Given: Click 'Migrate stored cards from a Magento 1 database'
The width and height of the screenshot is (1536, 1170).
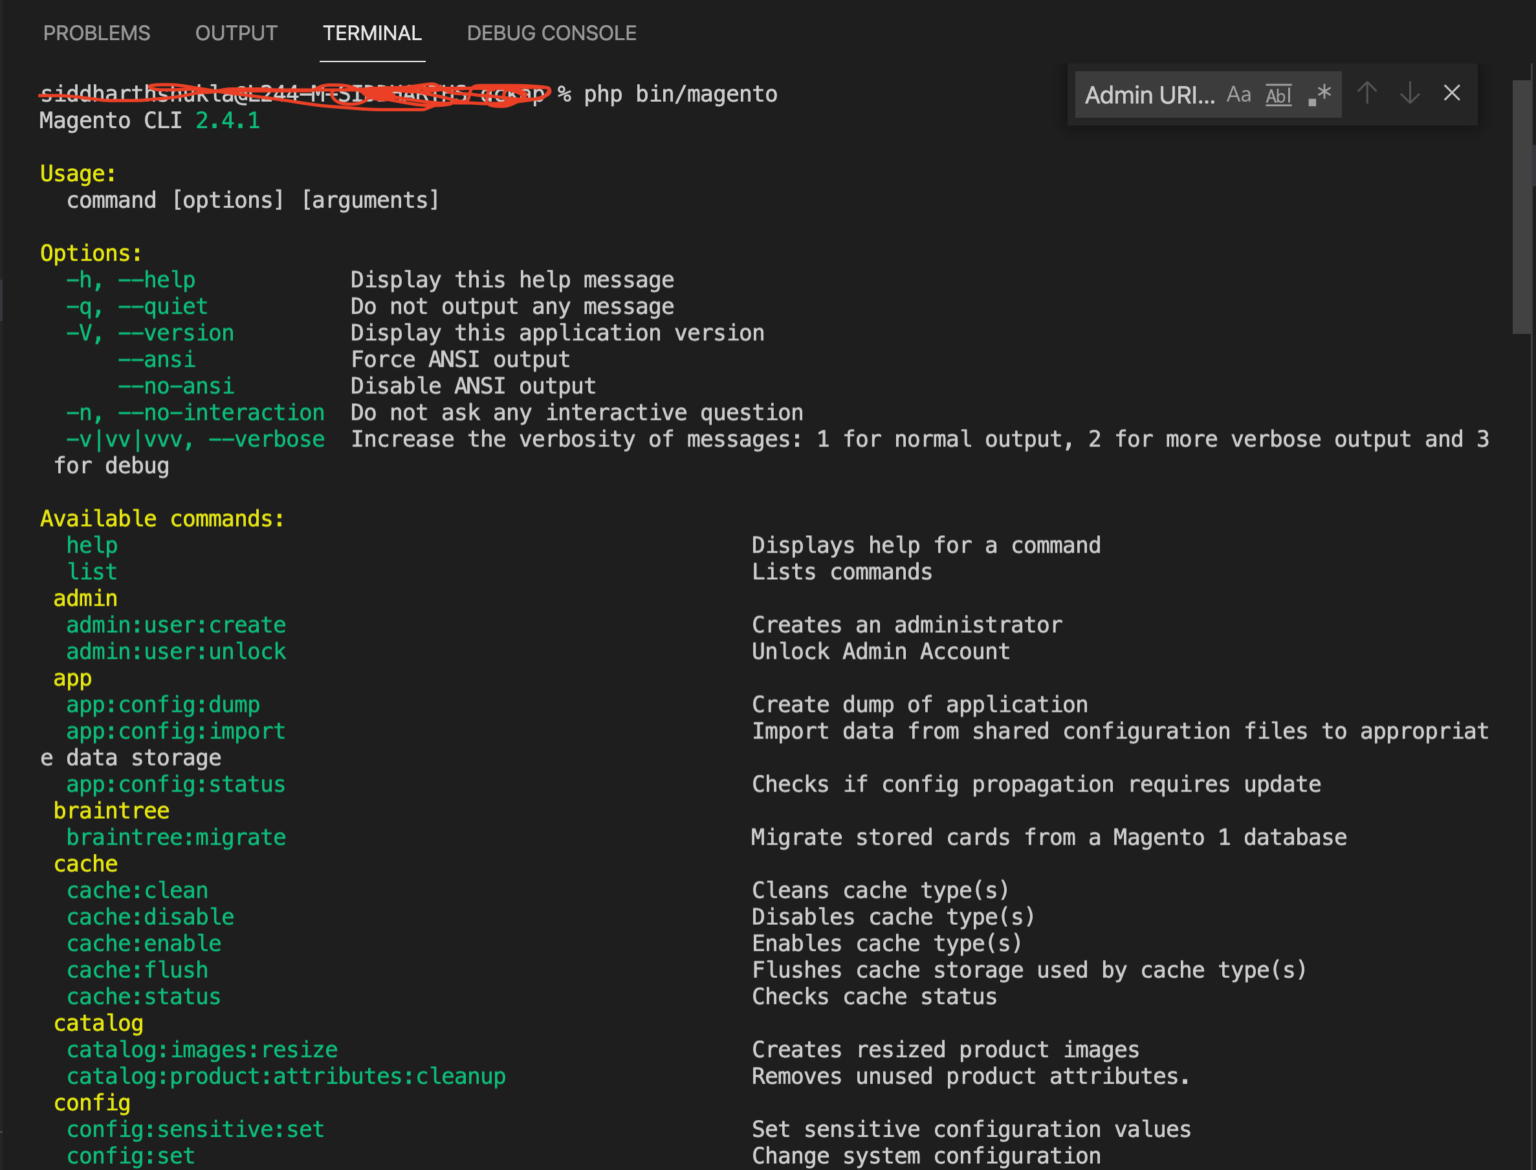Looking at the screenshot, I should pos(1049,837).
